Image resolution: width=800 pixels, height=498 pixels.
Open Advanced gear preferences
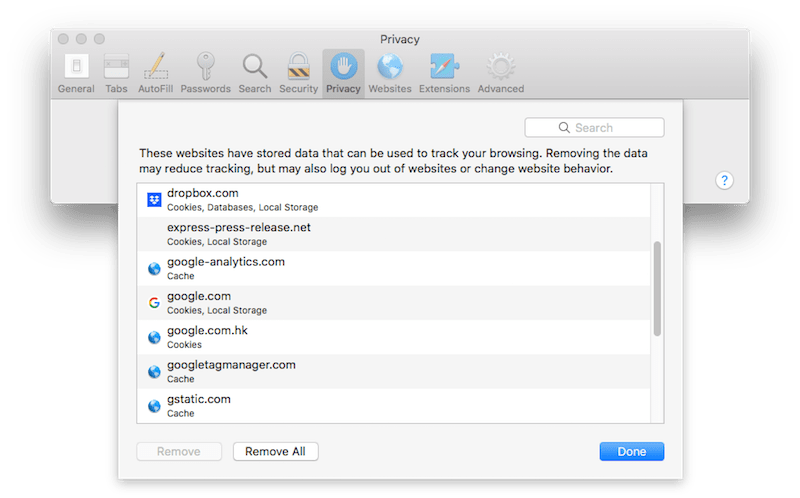500,72
